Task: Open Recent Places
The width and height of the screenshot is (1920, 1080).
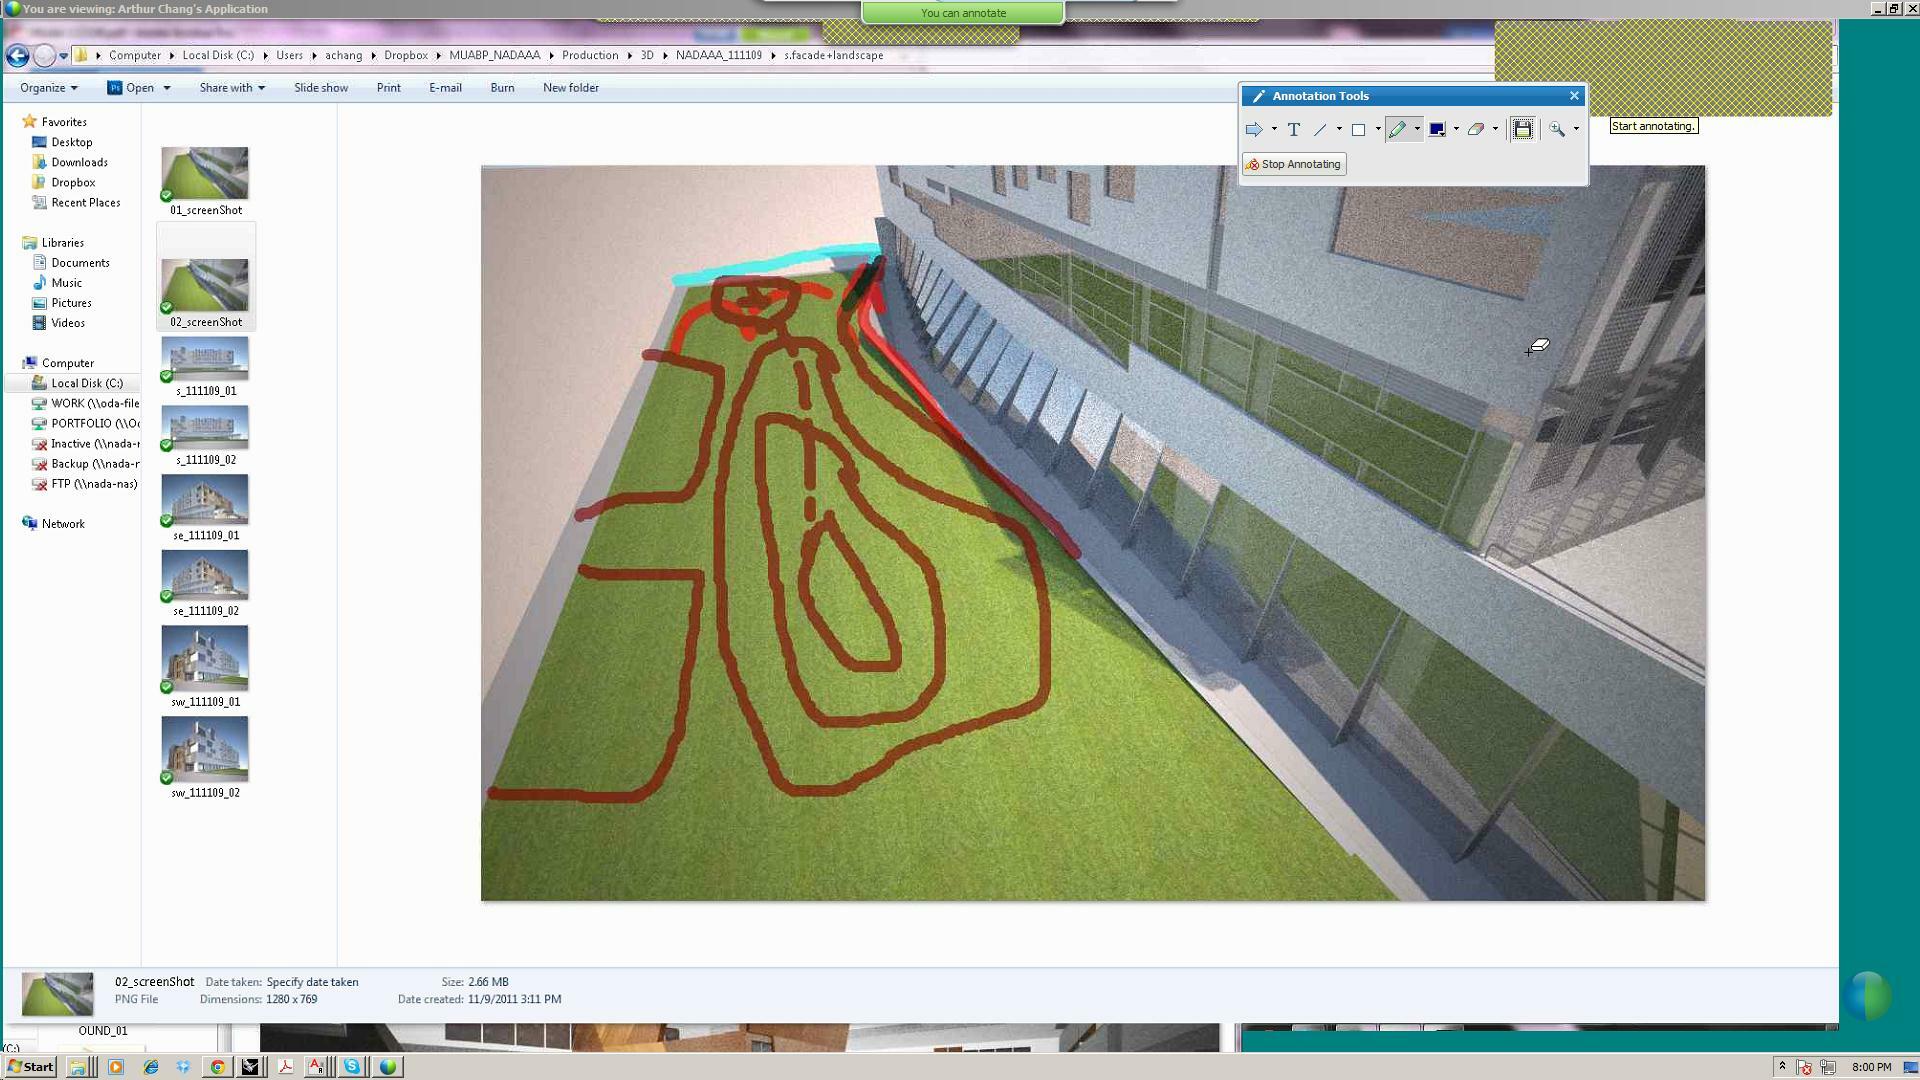Action: click(76, 202)
